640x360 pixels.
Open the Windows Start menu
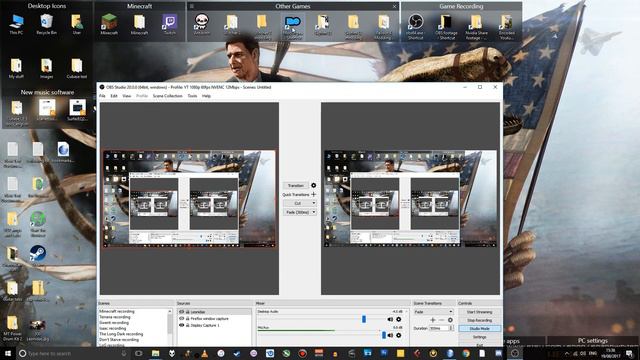7,353
